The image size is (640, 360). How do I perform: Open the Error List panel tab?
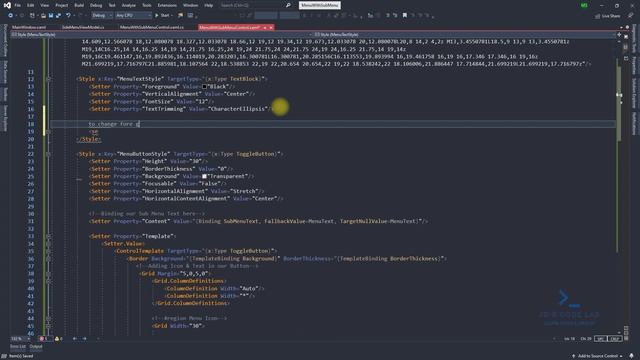tap(18, 347)
